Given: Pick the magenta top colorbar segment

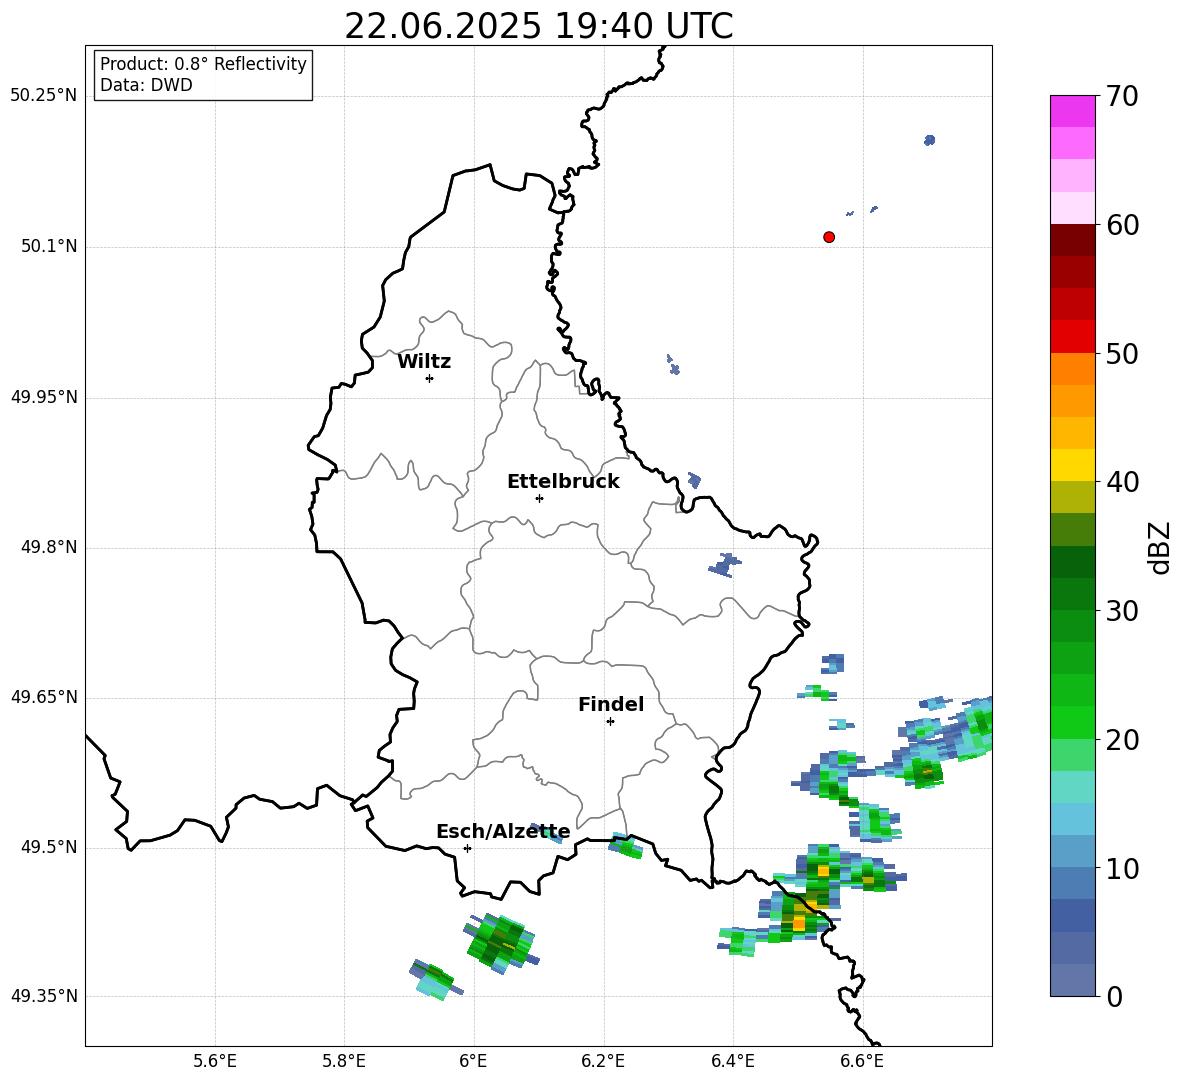Looking at the screenshot, I should [x=1073, y=111].
